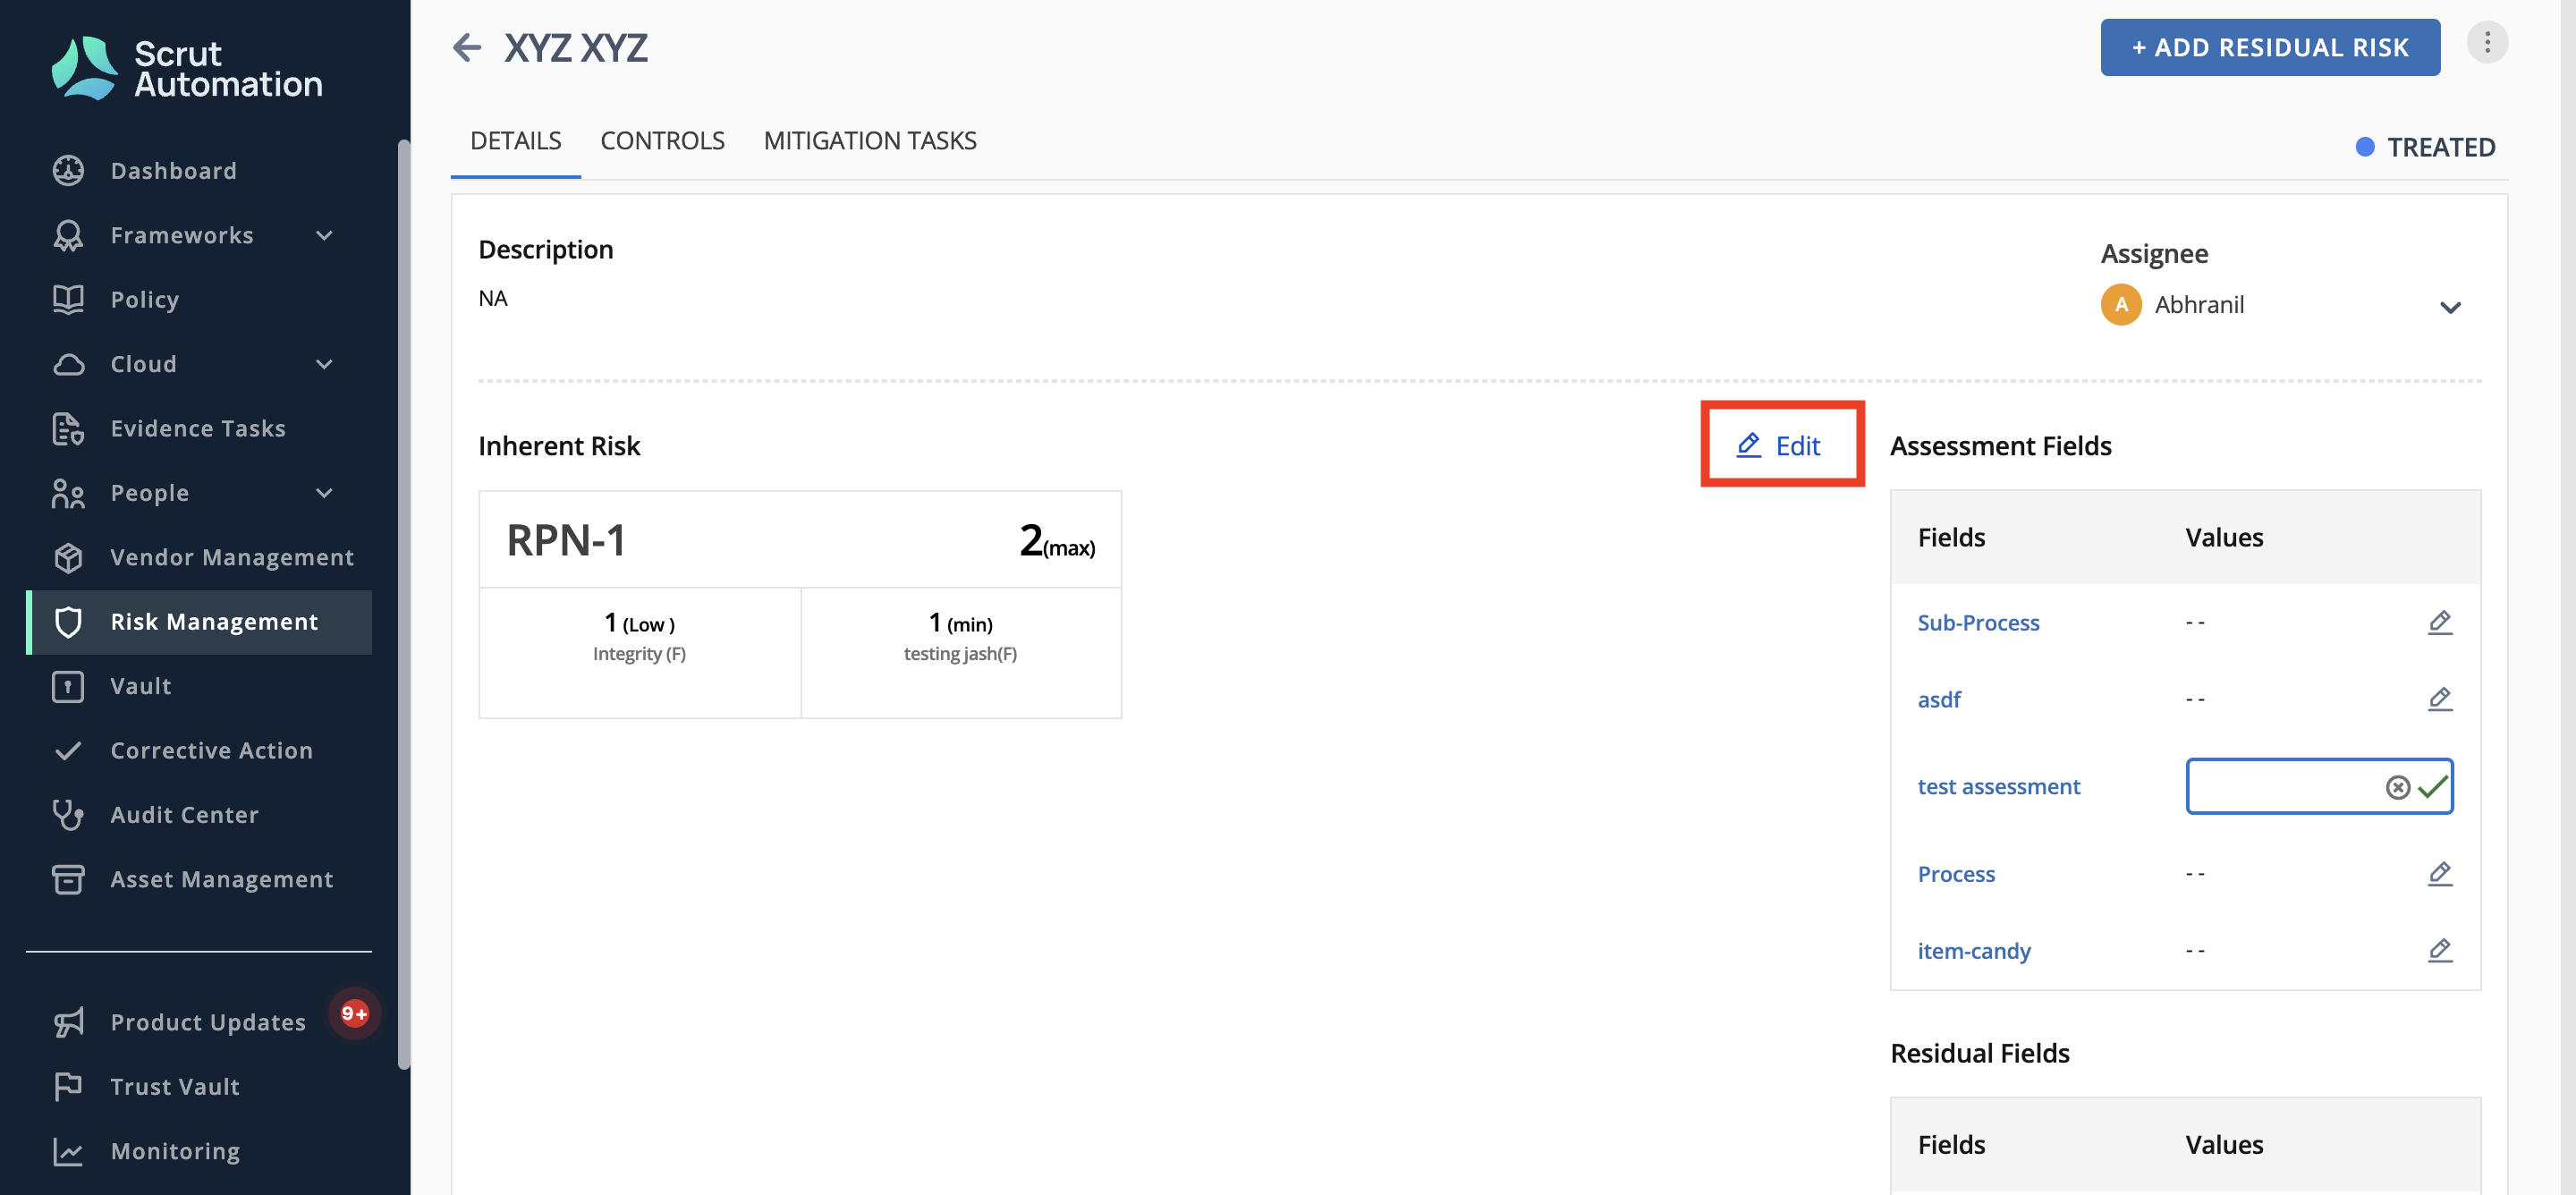Click the 9+ Product Updates badge

[x=354, y=1013]
